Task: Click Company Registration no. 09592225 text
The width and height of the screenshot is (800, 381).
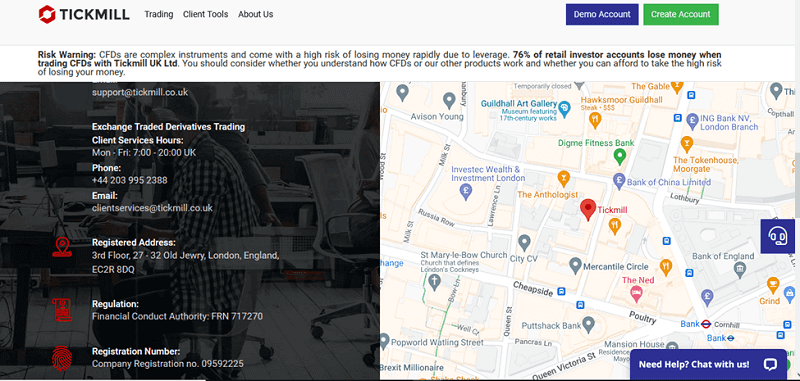Action: click(167, 364)
